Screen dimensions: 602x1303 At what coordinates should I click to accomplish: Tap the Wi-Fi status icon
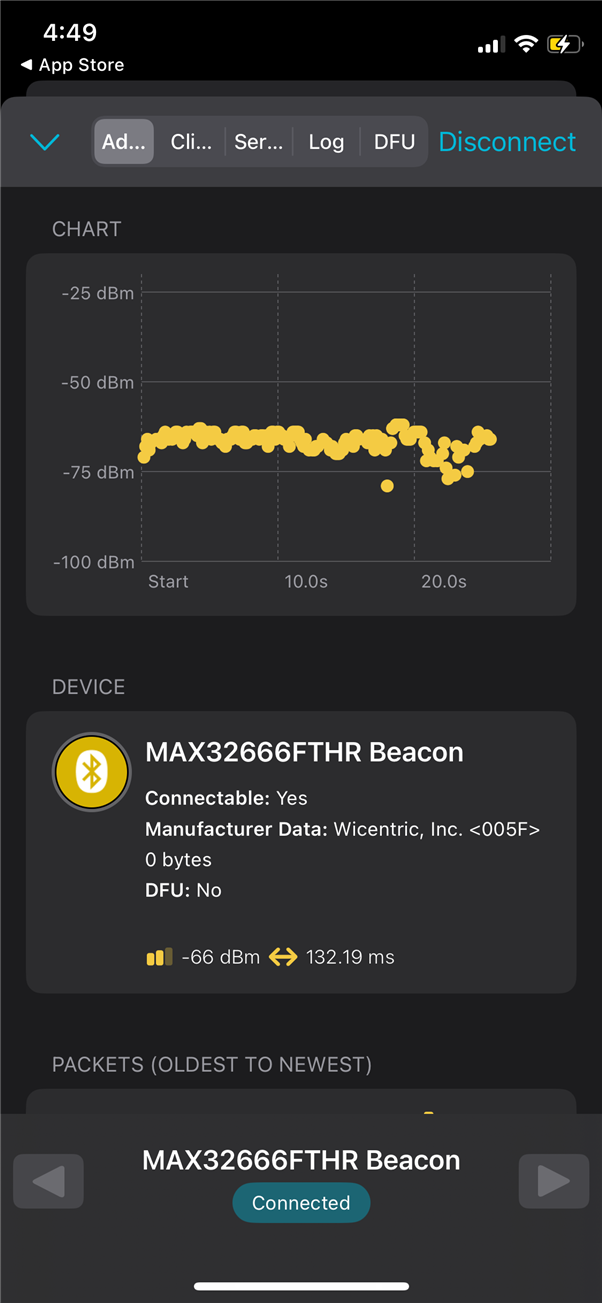coord(525,44)
